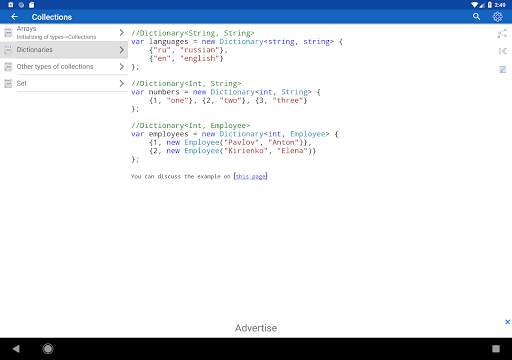This screenshot has height=360, width=512.
Task: Tap the 'var languages' code line
Action: (x=237, y=42)
